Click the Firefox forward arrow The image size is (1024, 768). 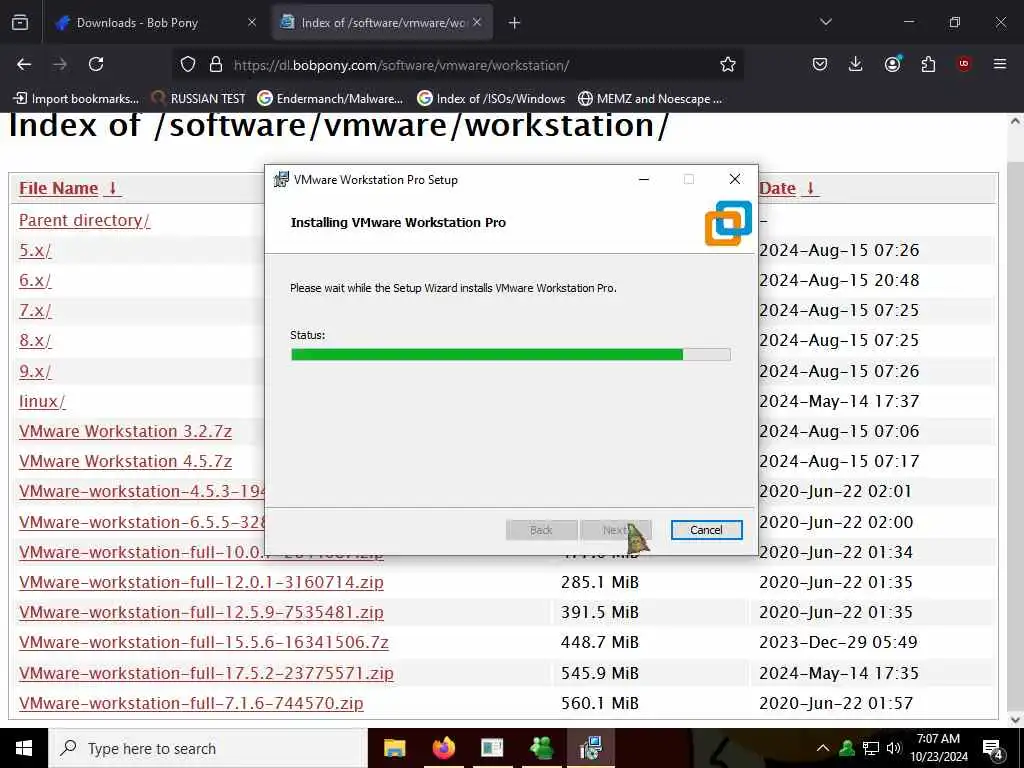click(59, 64)
